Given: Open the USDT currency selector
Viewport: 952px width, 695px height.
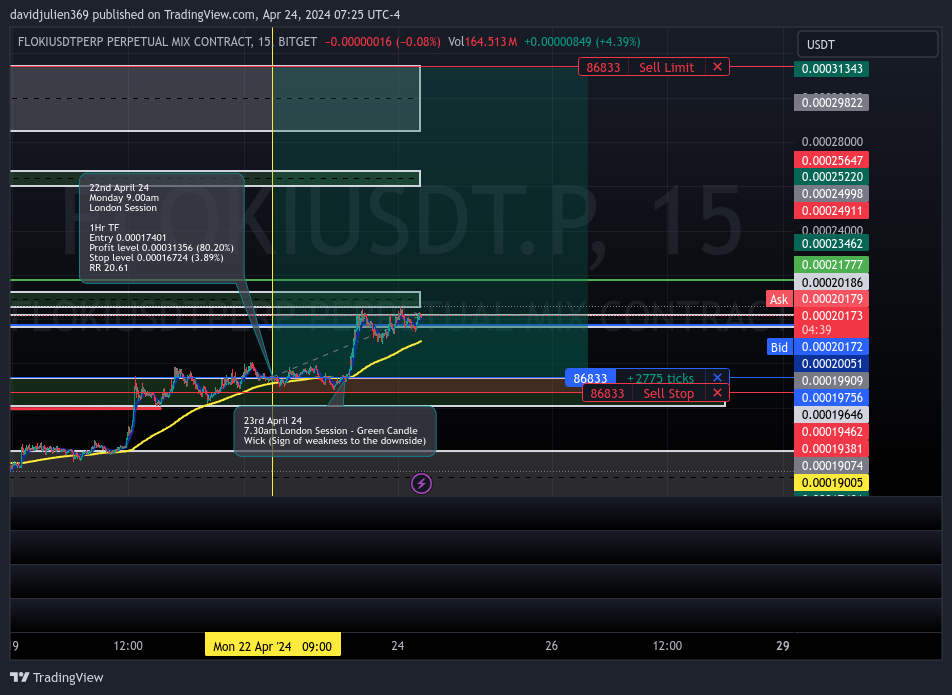Looking at the screenshot, I should [867, 44].
